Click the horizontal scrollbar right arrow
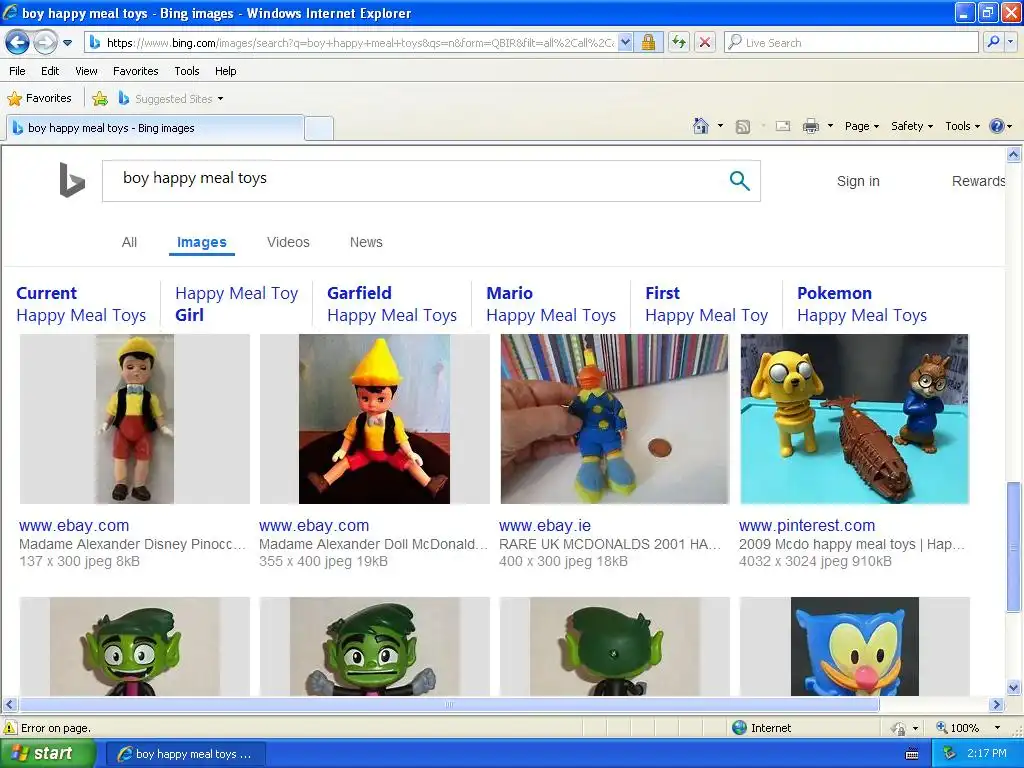1024x768 pixels. [996, 705]
